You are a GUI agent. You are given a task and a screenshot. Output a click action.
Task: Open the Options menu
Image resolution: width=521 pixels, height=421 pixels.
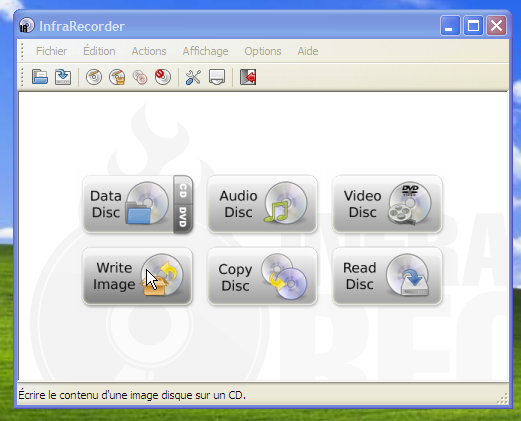point(263,51)
